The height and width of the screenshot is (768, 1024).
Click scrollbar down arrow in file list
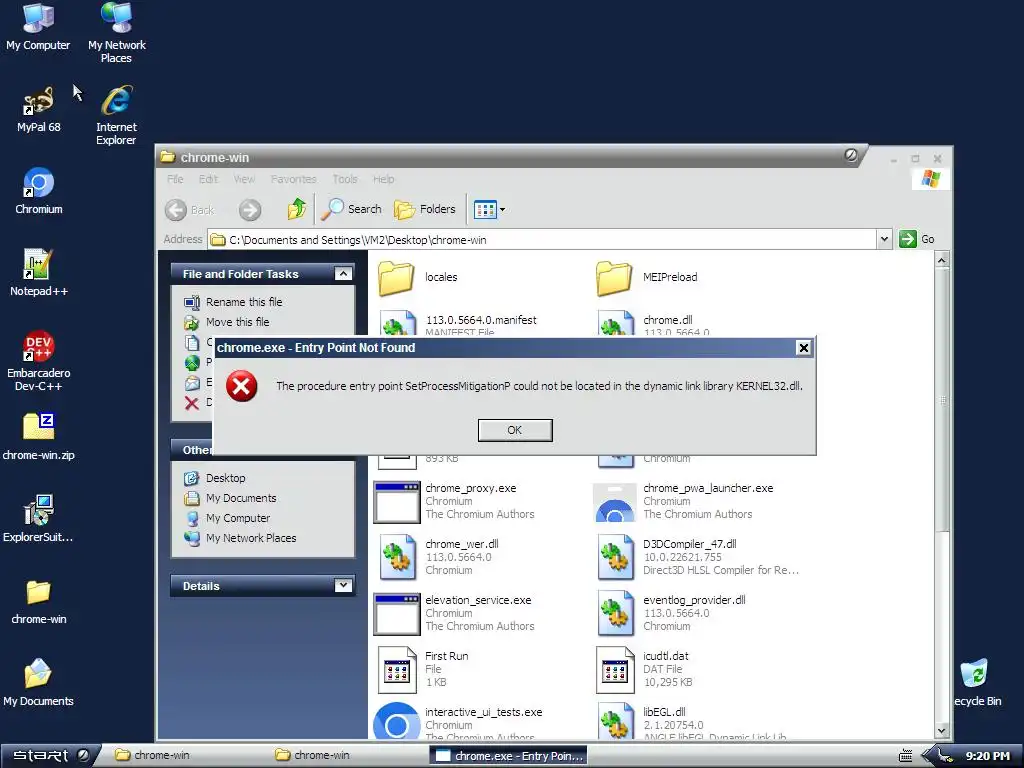click(x=941, y=731)
